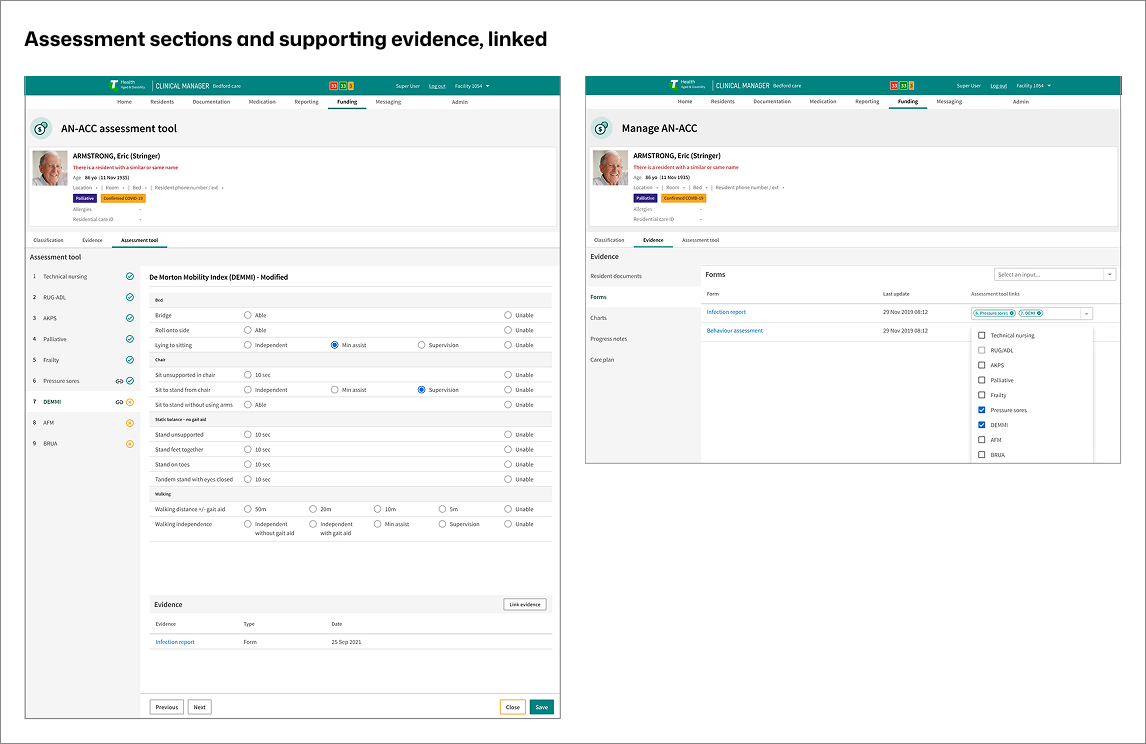Expand the assessment tool links dropdown for Infection report

point(1086,313)
